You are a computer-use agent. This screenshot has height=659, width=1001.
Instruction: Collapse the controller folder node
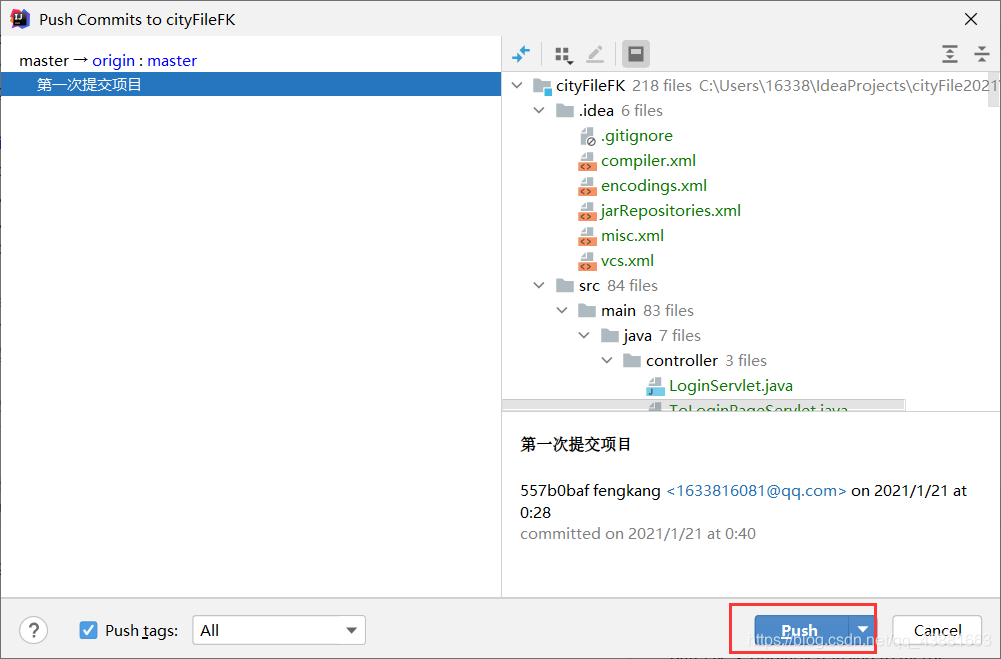[607, 360]
